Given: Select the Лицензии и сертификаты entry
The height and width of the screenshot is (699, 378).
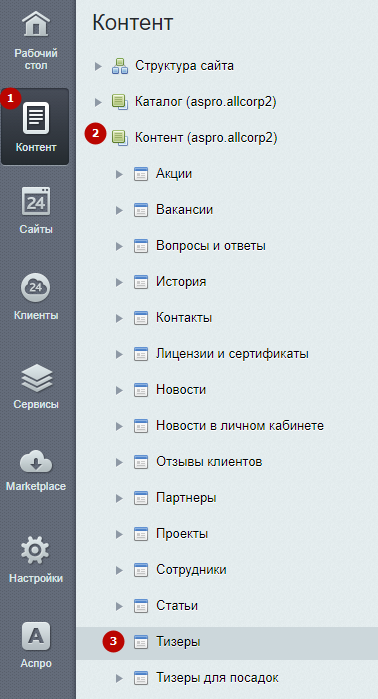Looking at the screenshot, I should 232,354.
